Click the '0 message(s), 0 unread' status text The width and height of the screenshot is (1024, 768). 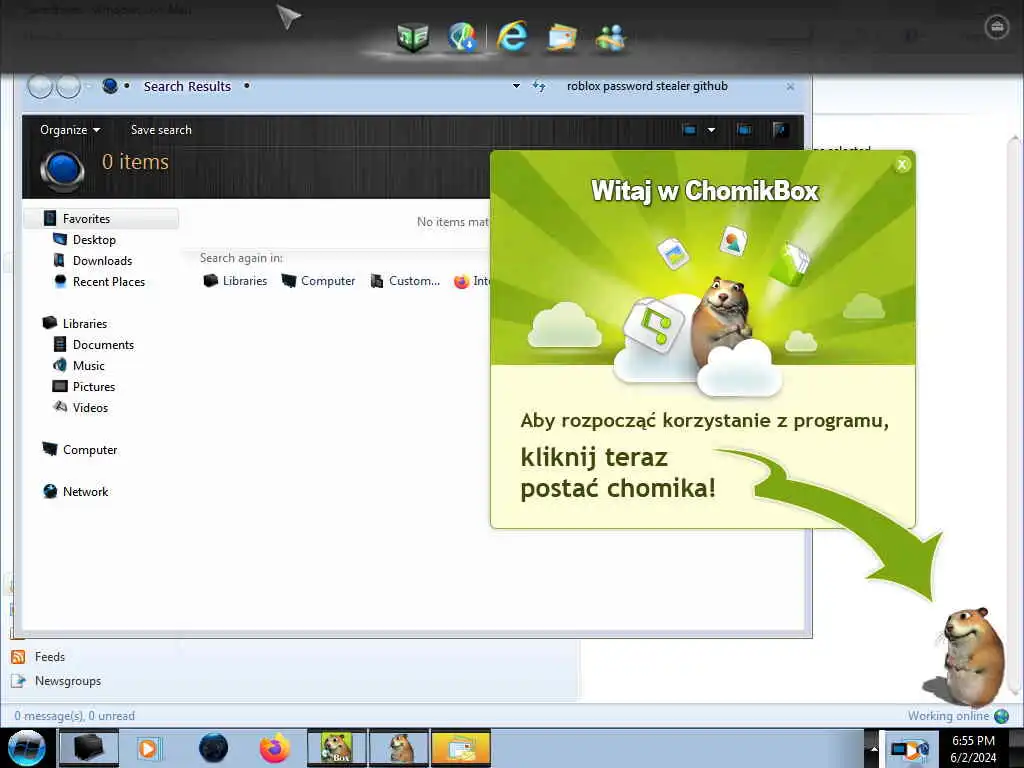(74, 716)
